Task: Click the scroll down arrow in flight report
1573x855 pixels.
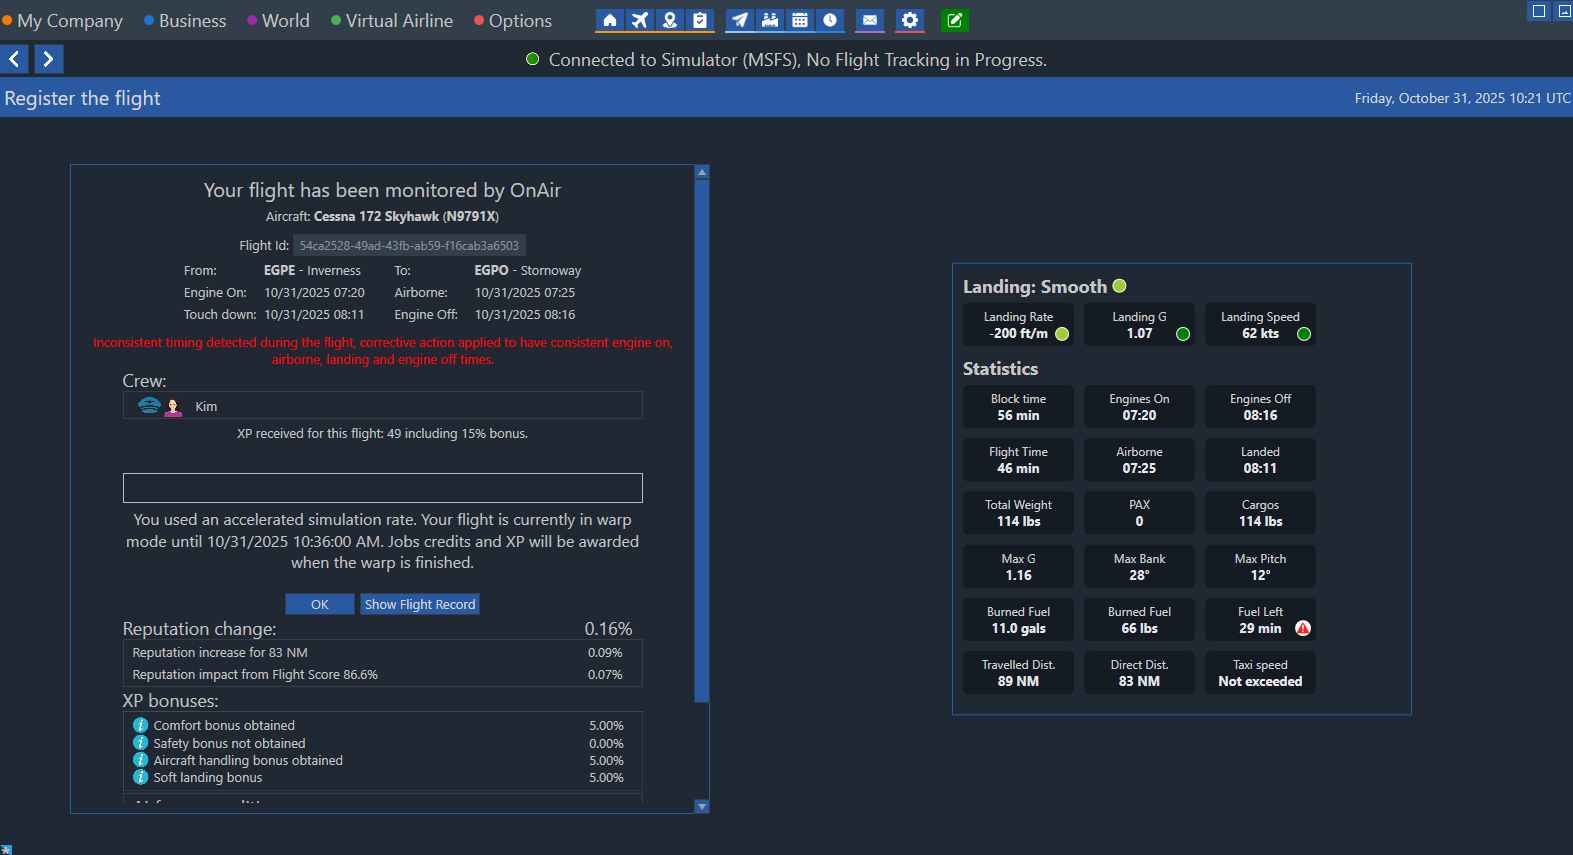Action: 702,806
